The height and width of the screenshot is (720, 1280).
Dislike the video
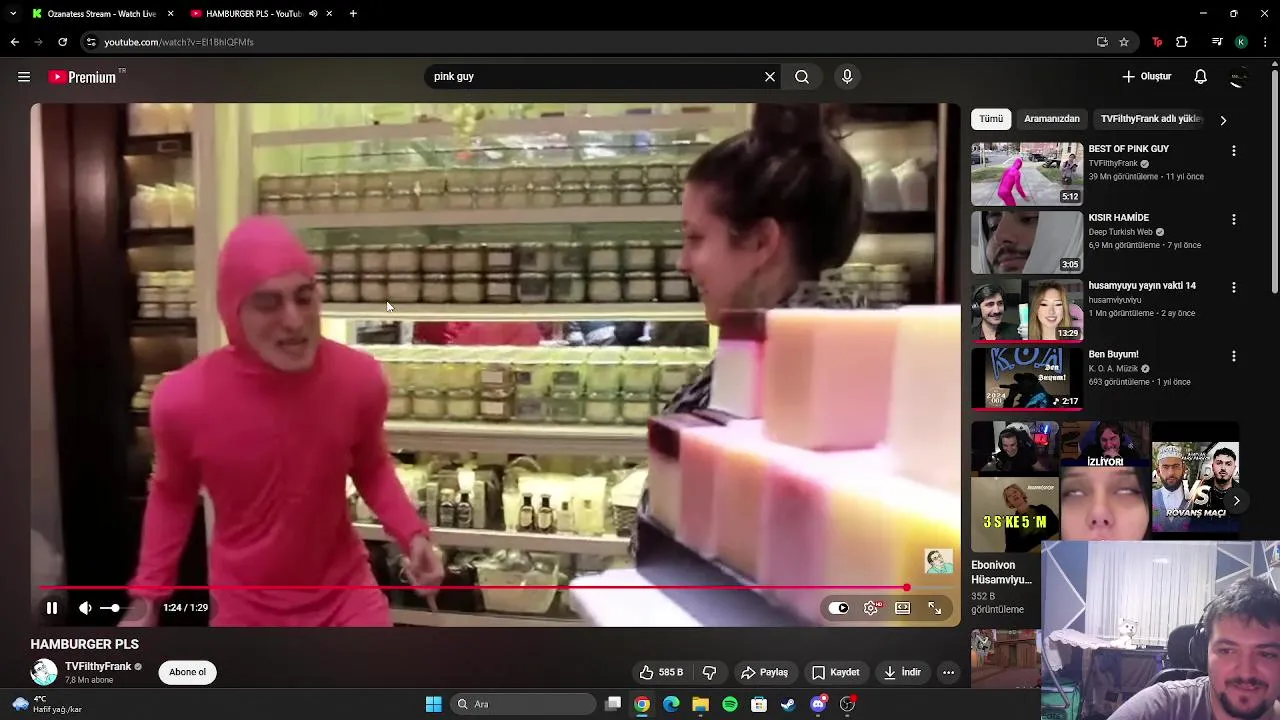click(x=710, y=672)
